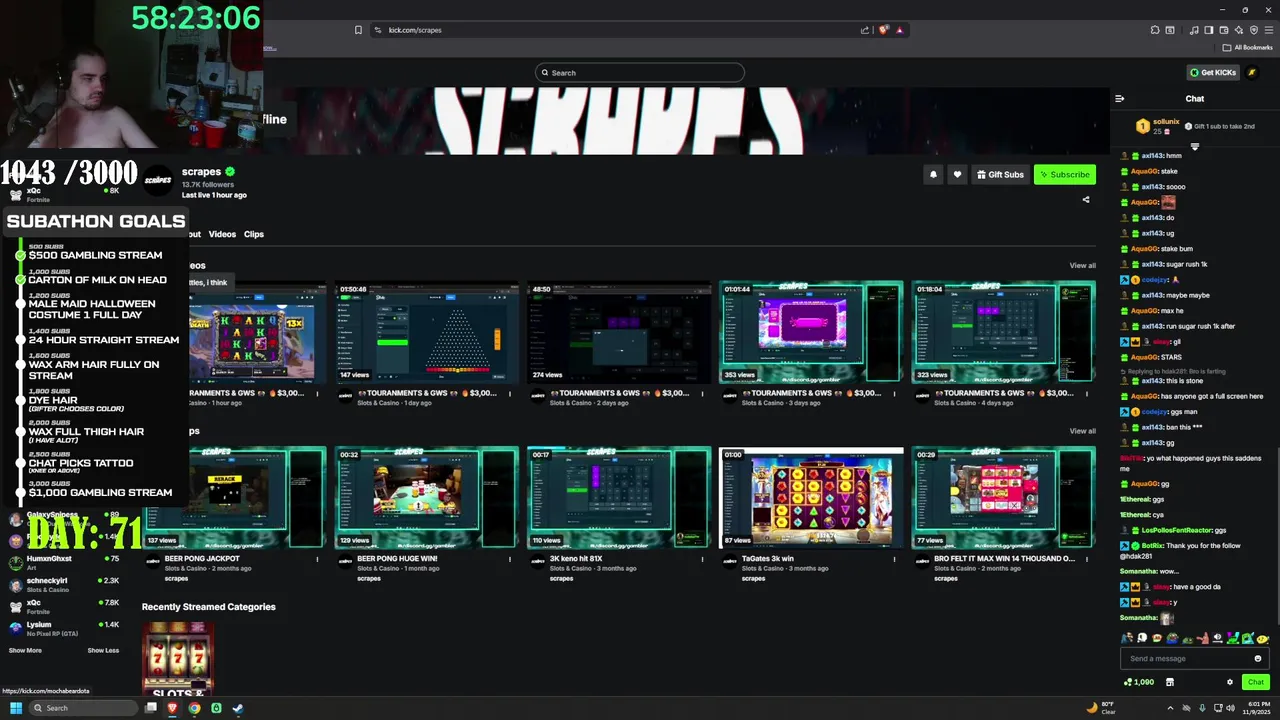
Task: Show hidden tray icons chevron
Action: click(x=1170, y=708)
